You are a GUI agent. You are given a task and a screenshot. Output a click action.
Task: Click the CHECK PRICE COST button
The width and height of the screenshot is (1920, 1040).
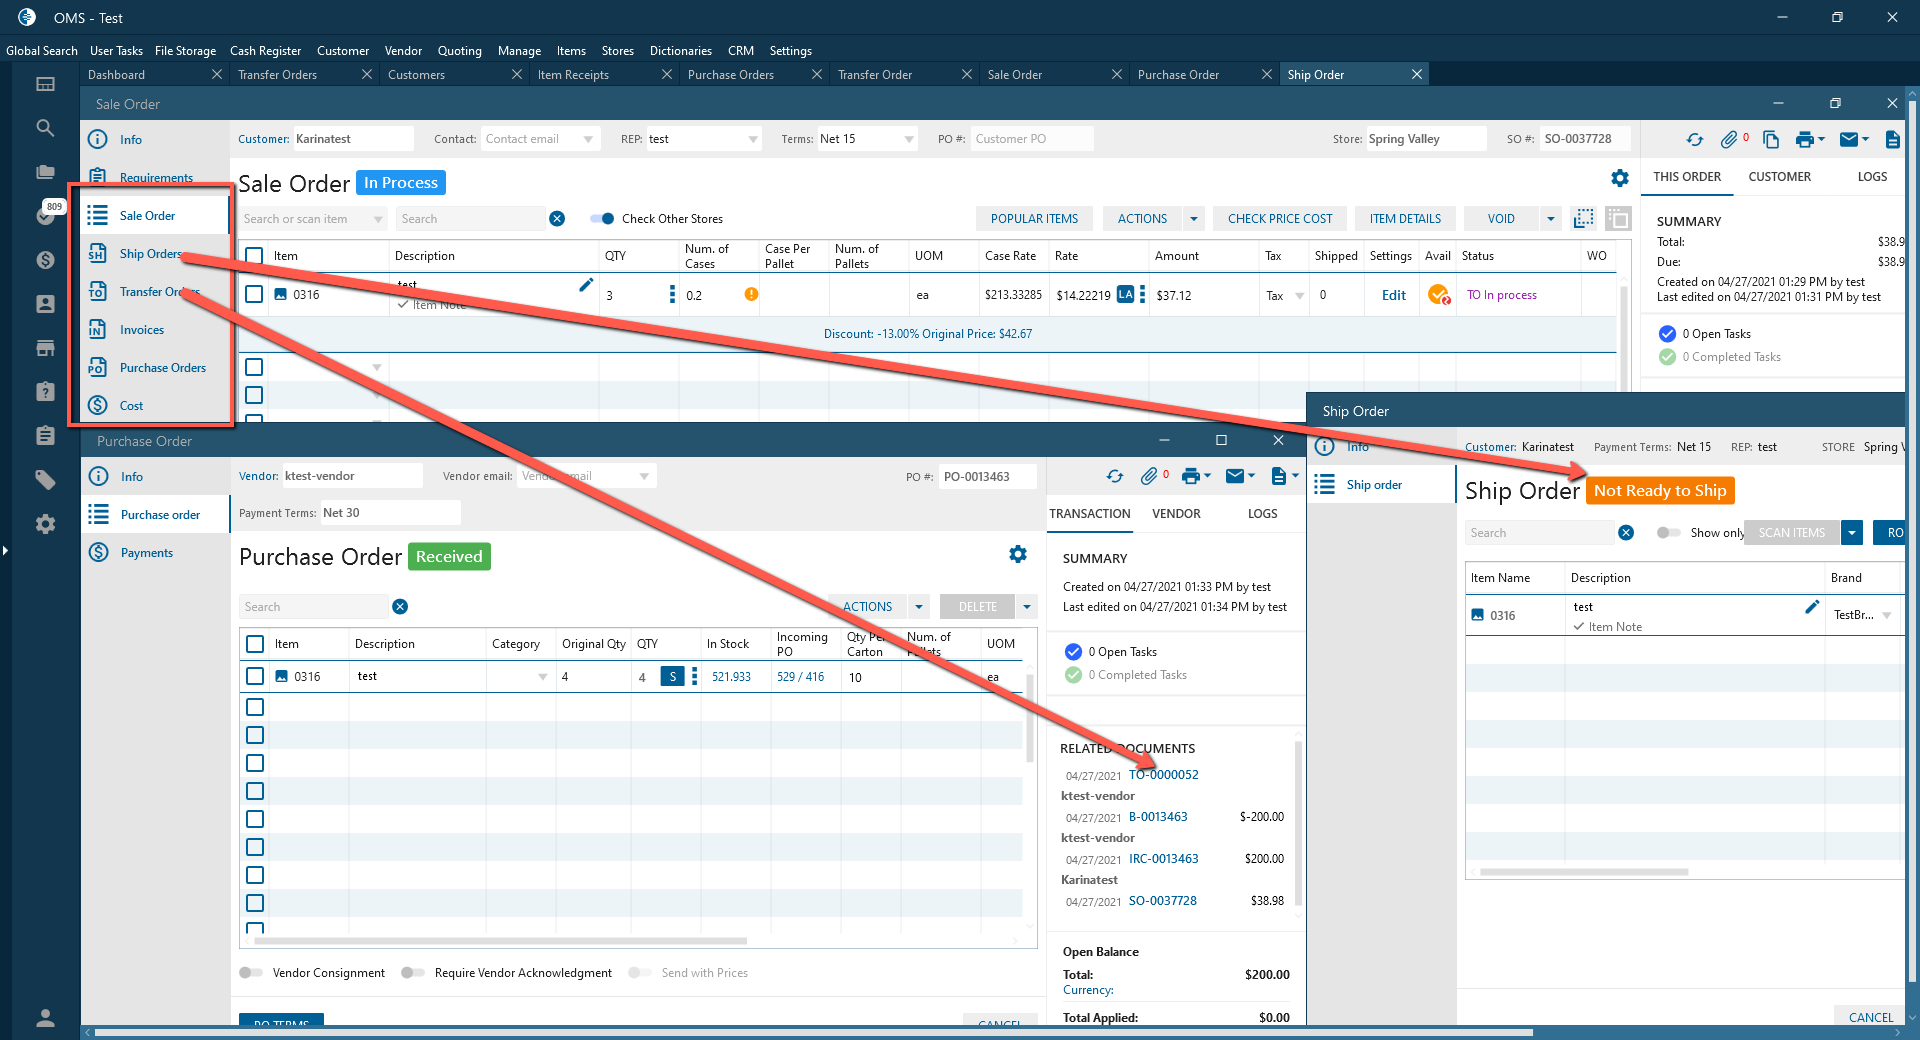point(1280,219)
